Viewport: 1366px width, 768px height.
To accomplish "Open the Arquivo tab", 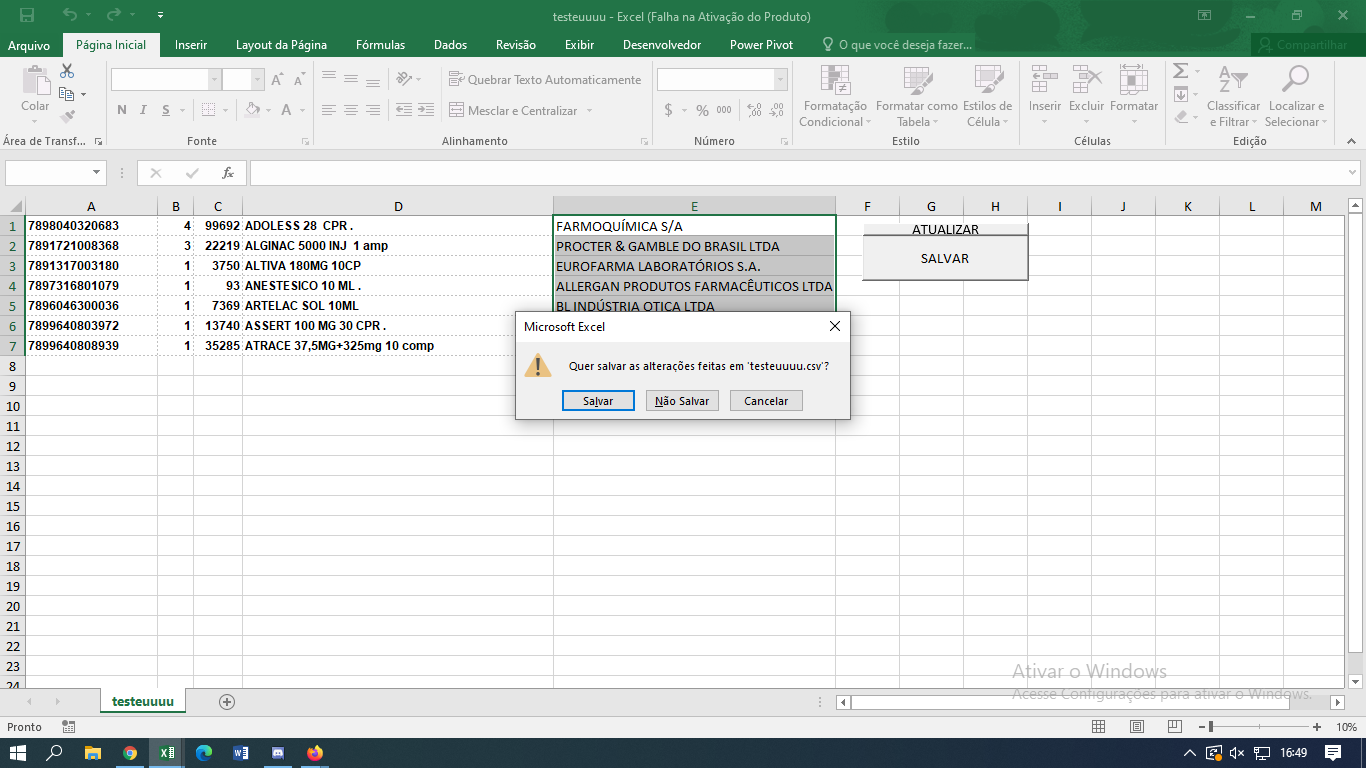I will click(29, 45).
